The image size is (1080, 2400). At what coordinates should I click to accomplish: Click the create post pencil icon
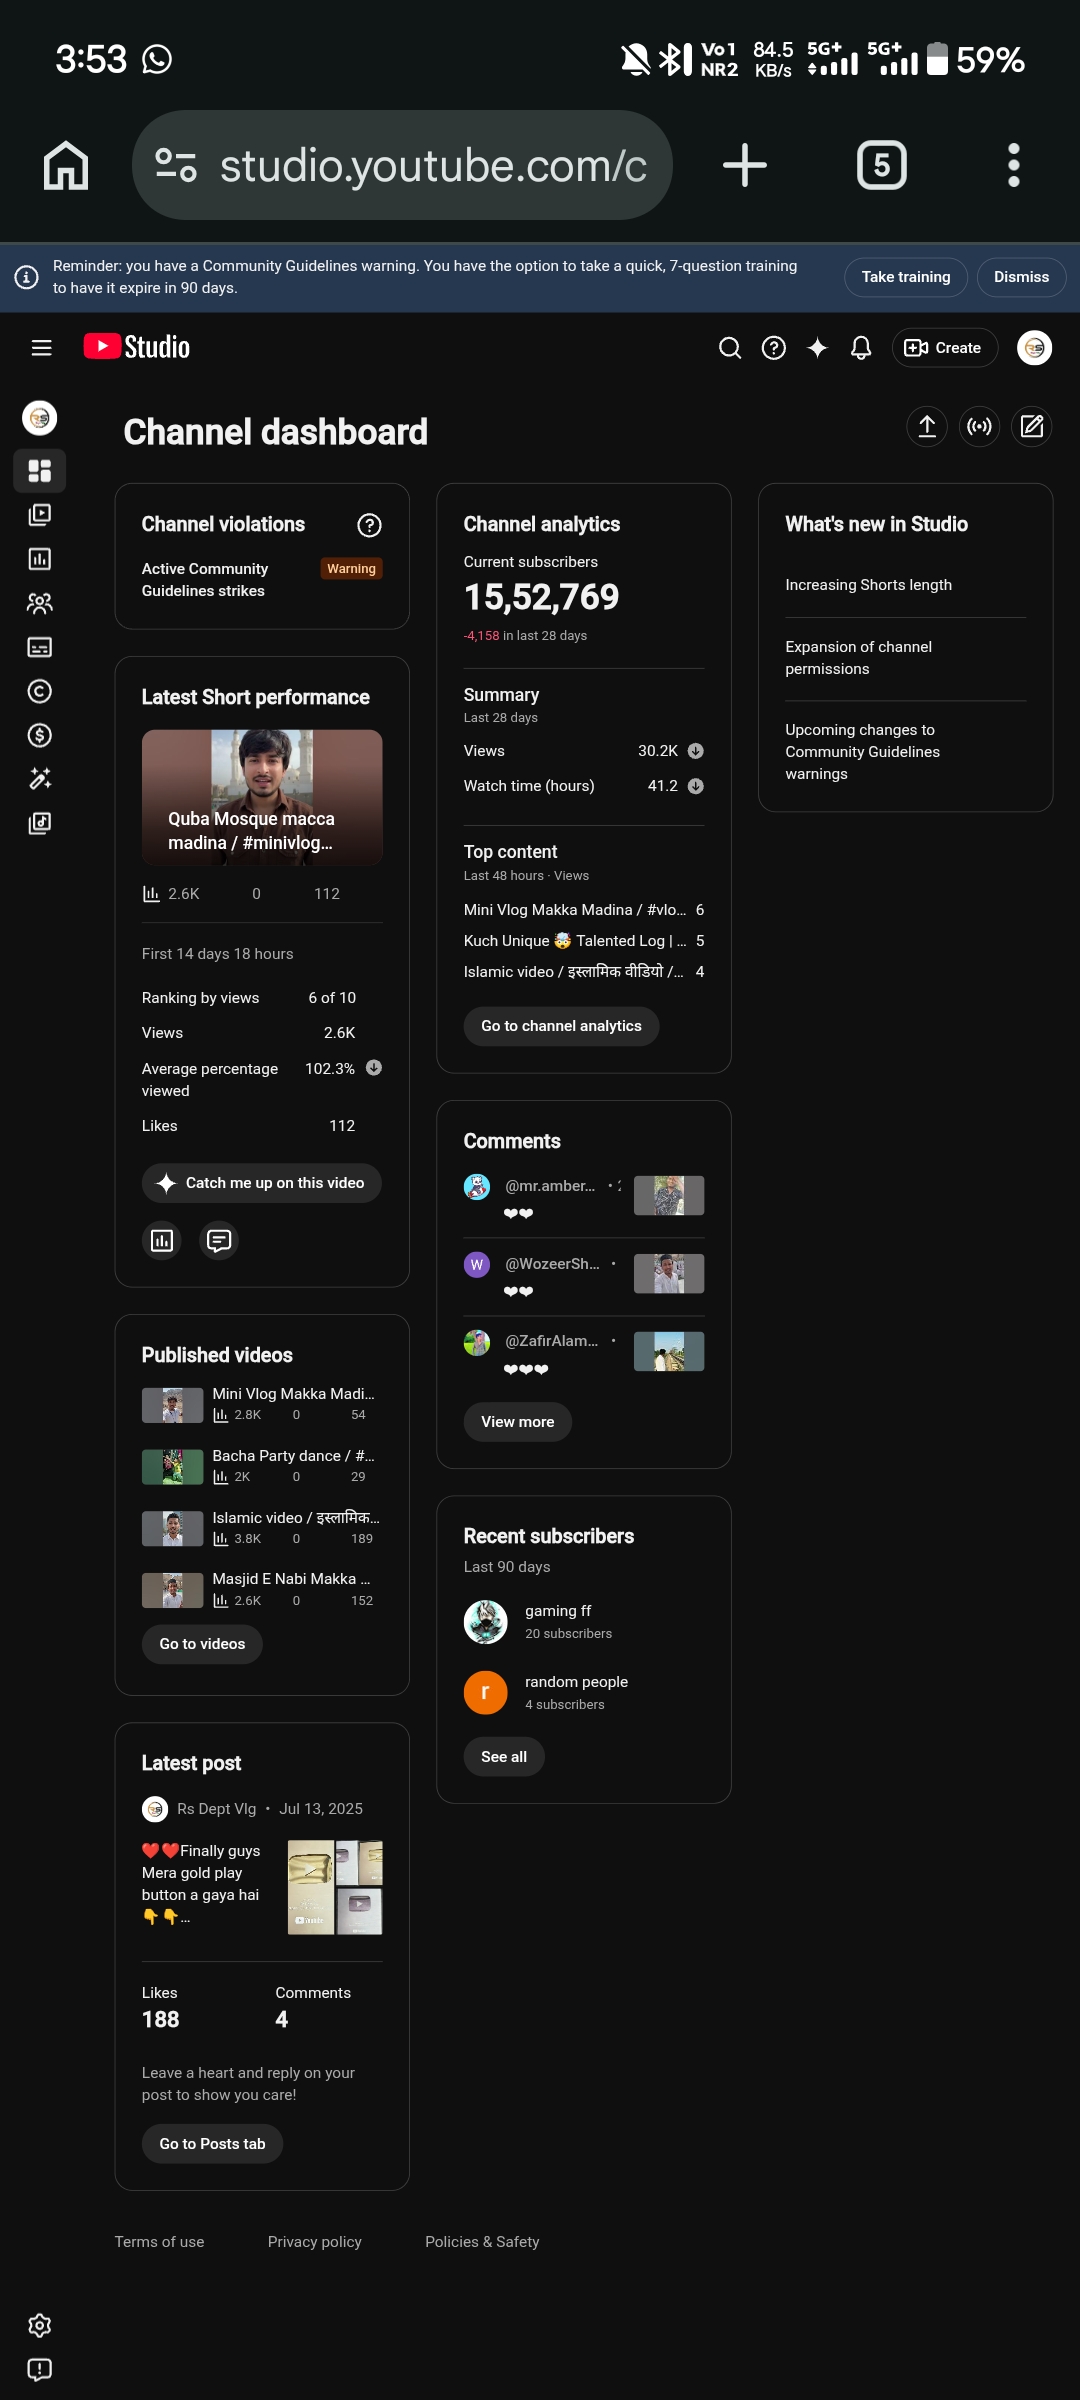(x=1032, y=427)
